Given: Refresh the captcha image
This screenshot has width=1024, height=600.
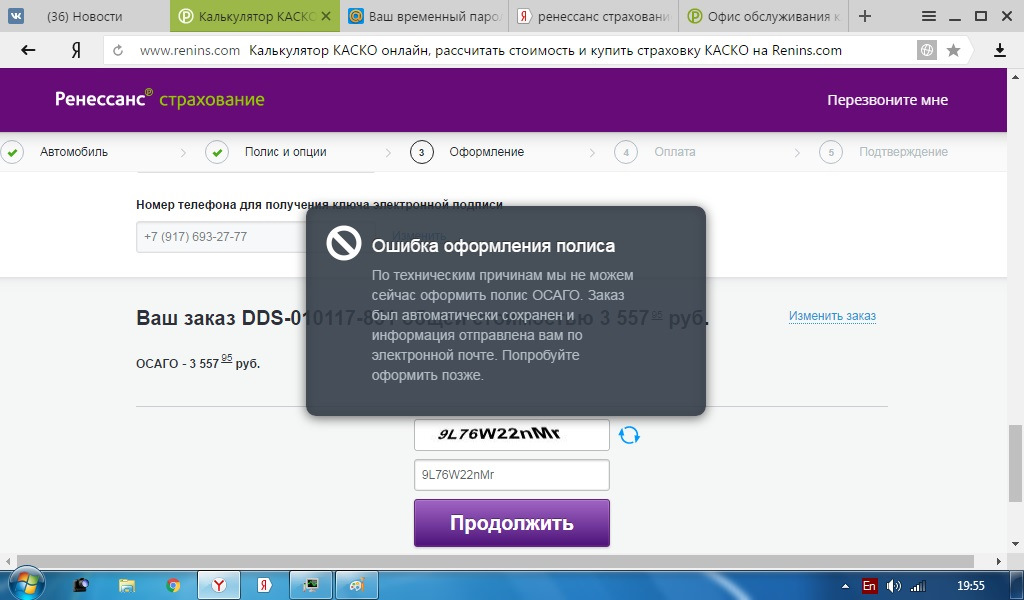Looking at the screenshot, I should (x=629, y=435).
